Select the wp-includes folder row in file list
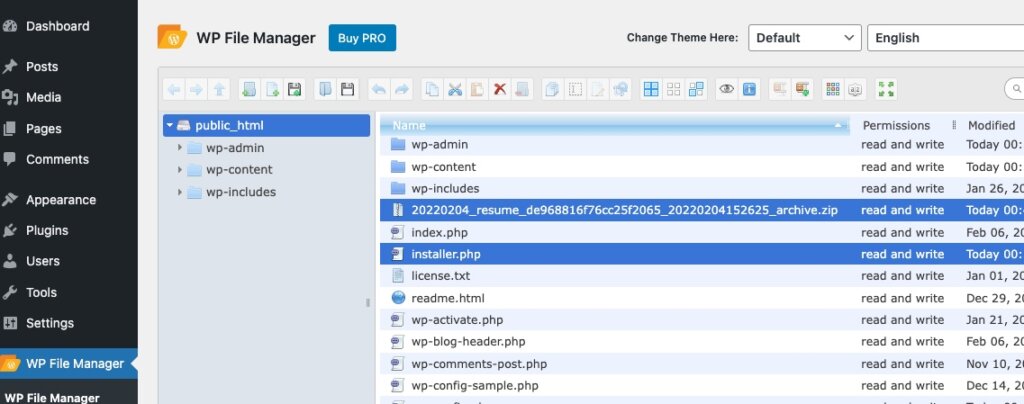 [x=702, y=189]
